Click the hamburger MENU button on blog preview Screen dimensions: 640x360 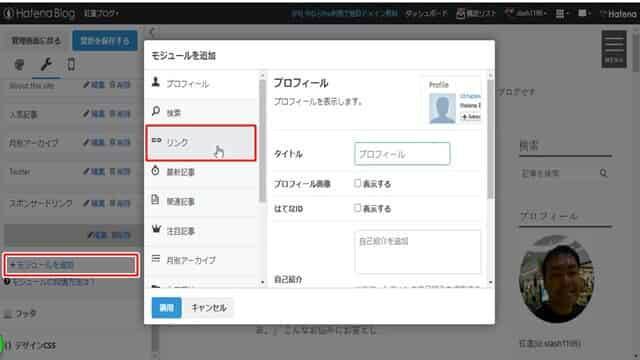point(614,49)
